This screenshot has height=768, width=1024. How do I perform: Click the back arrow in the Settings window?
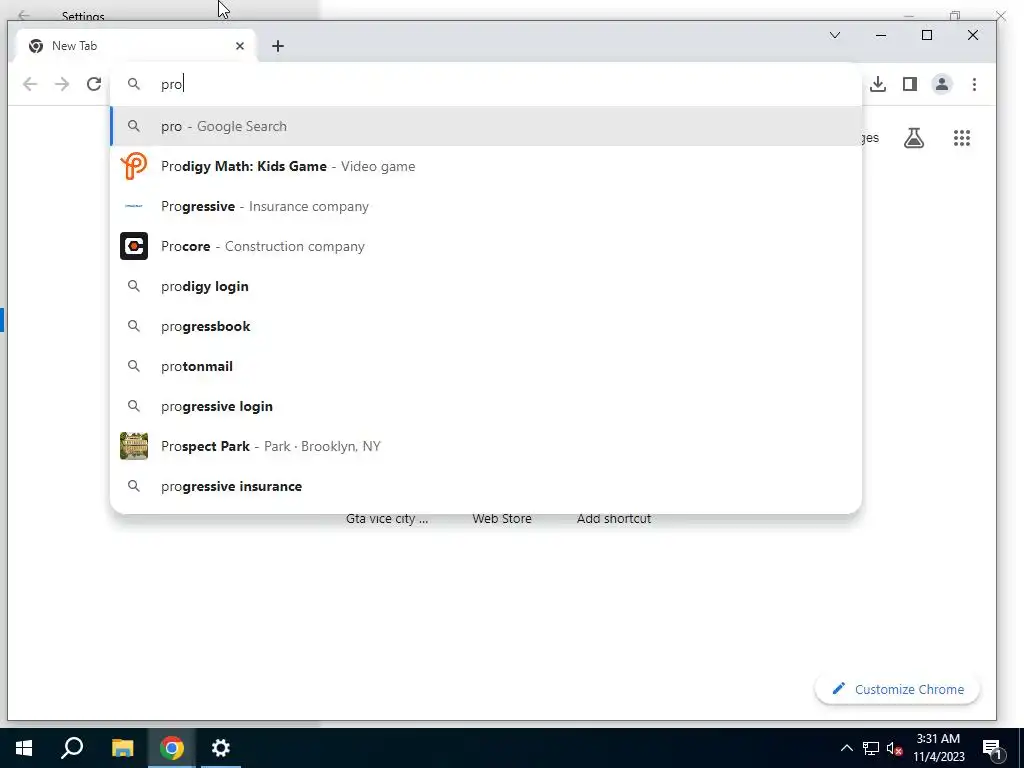(24, 14)
